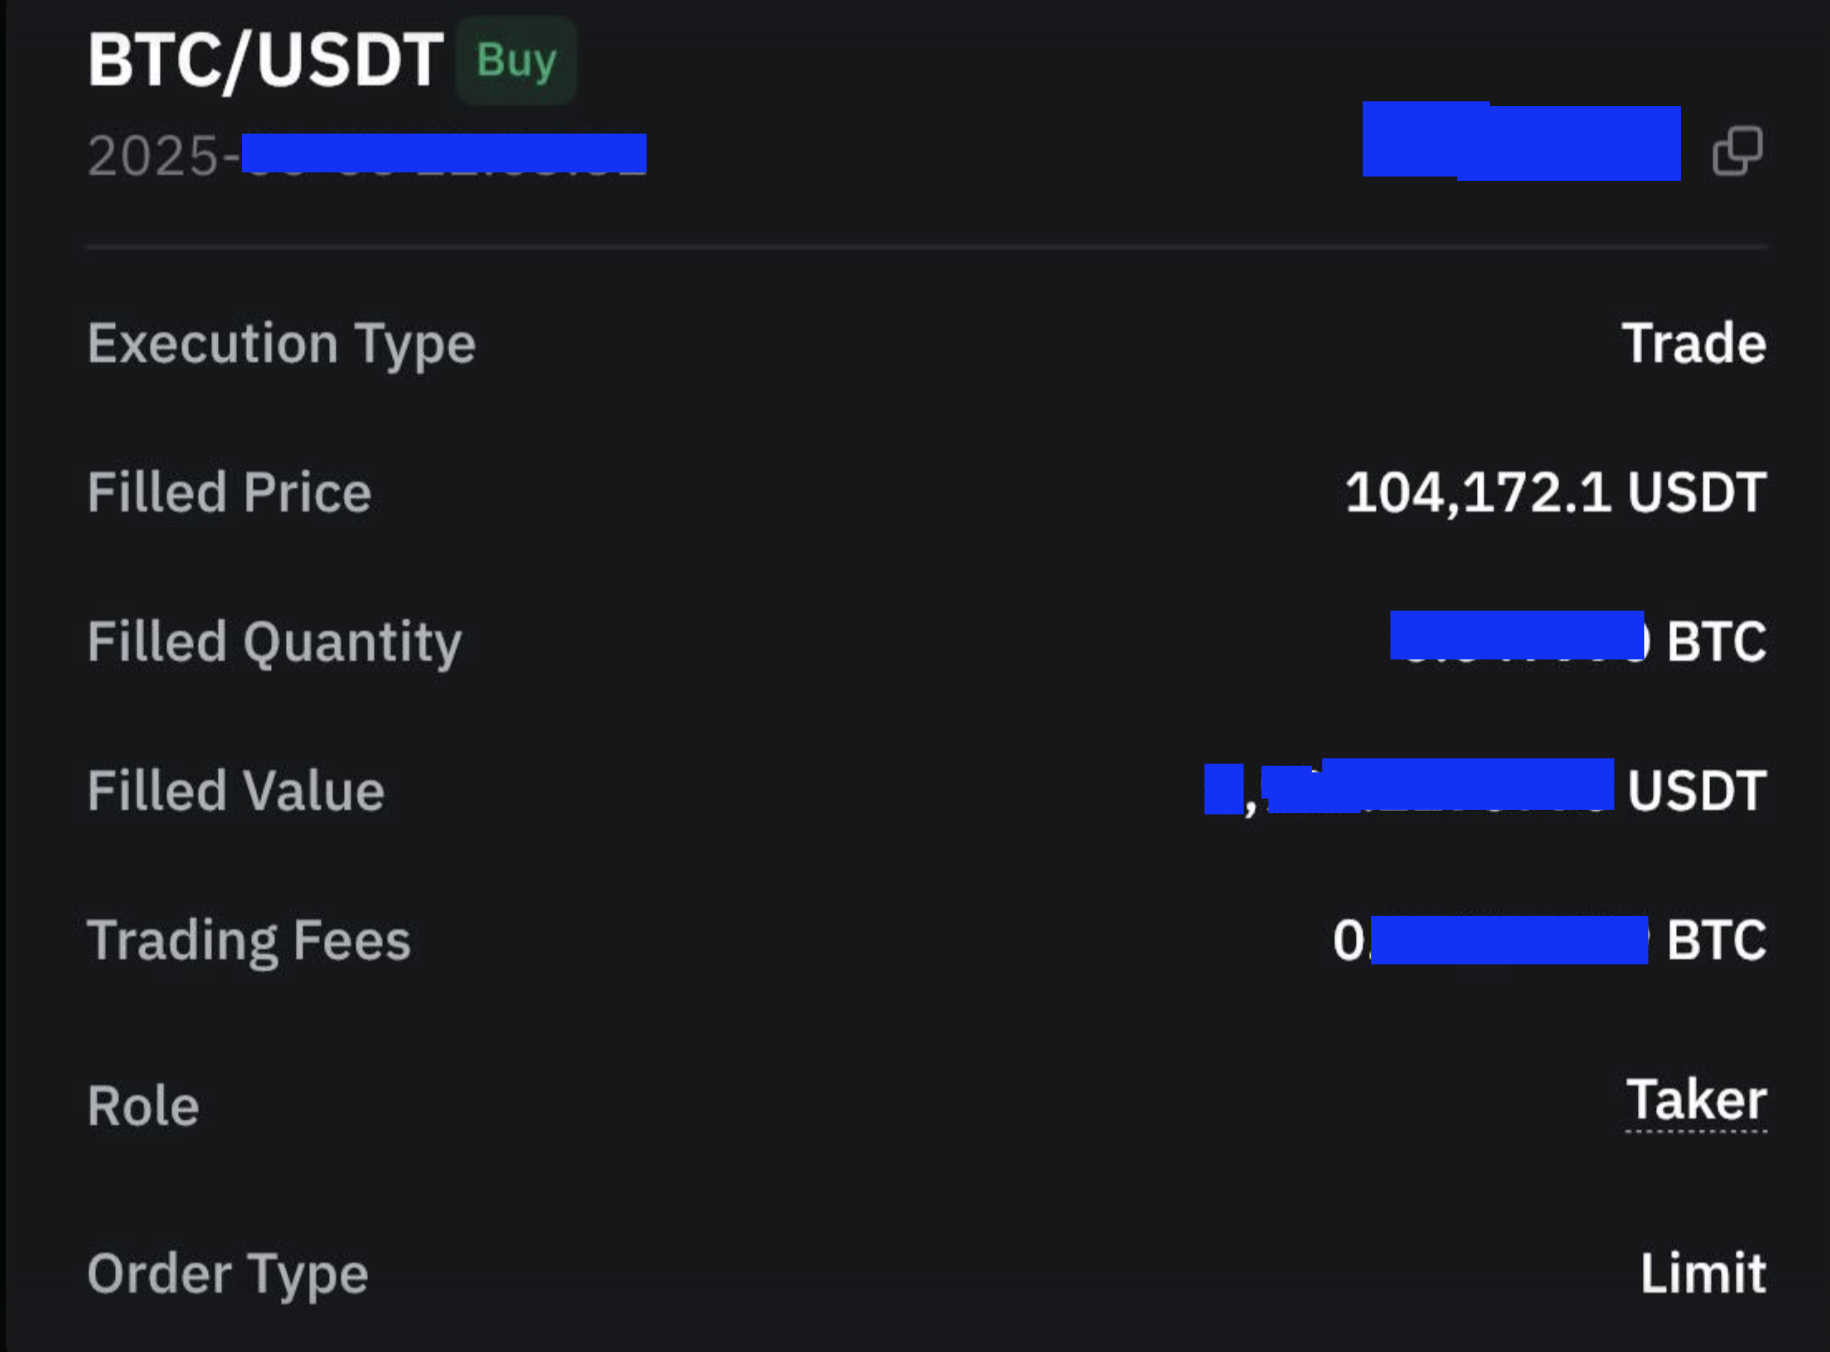Screen dimensions: 1830x1352
Task: Click the Role label
Action: (x=143, y=1106)
